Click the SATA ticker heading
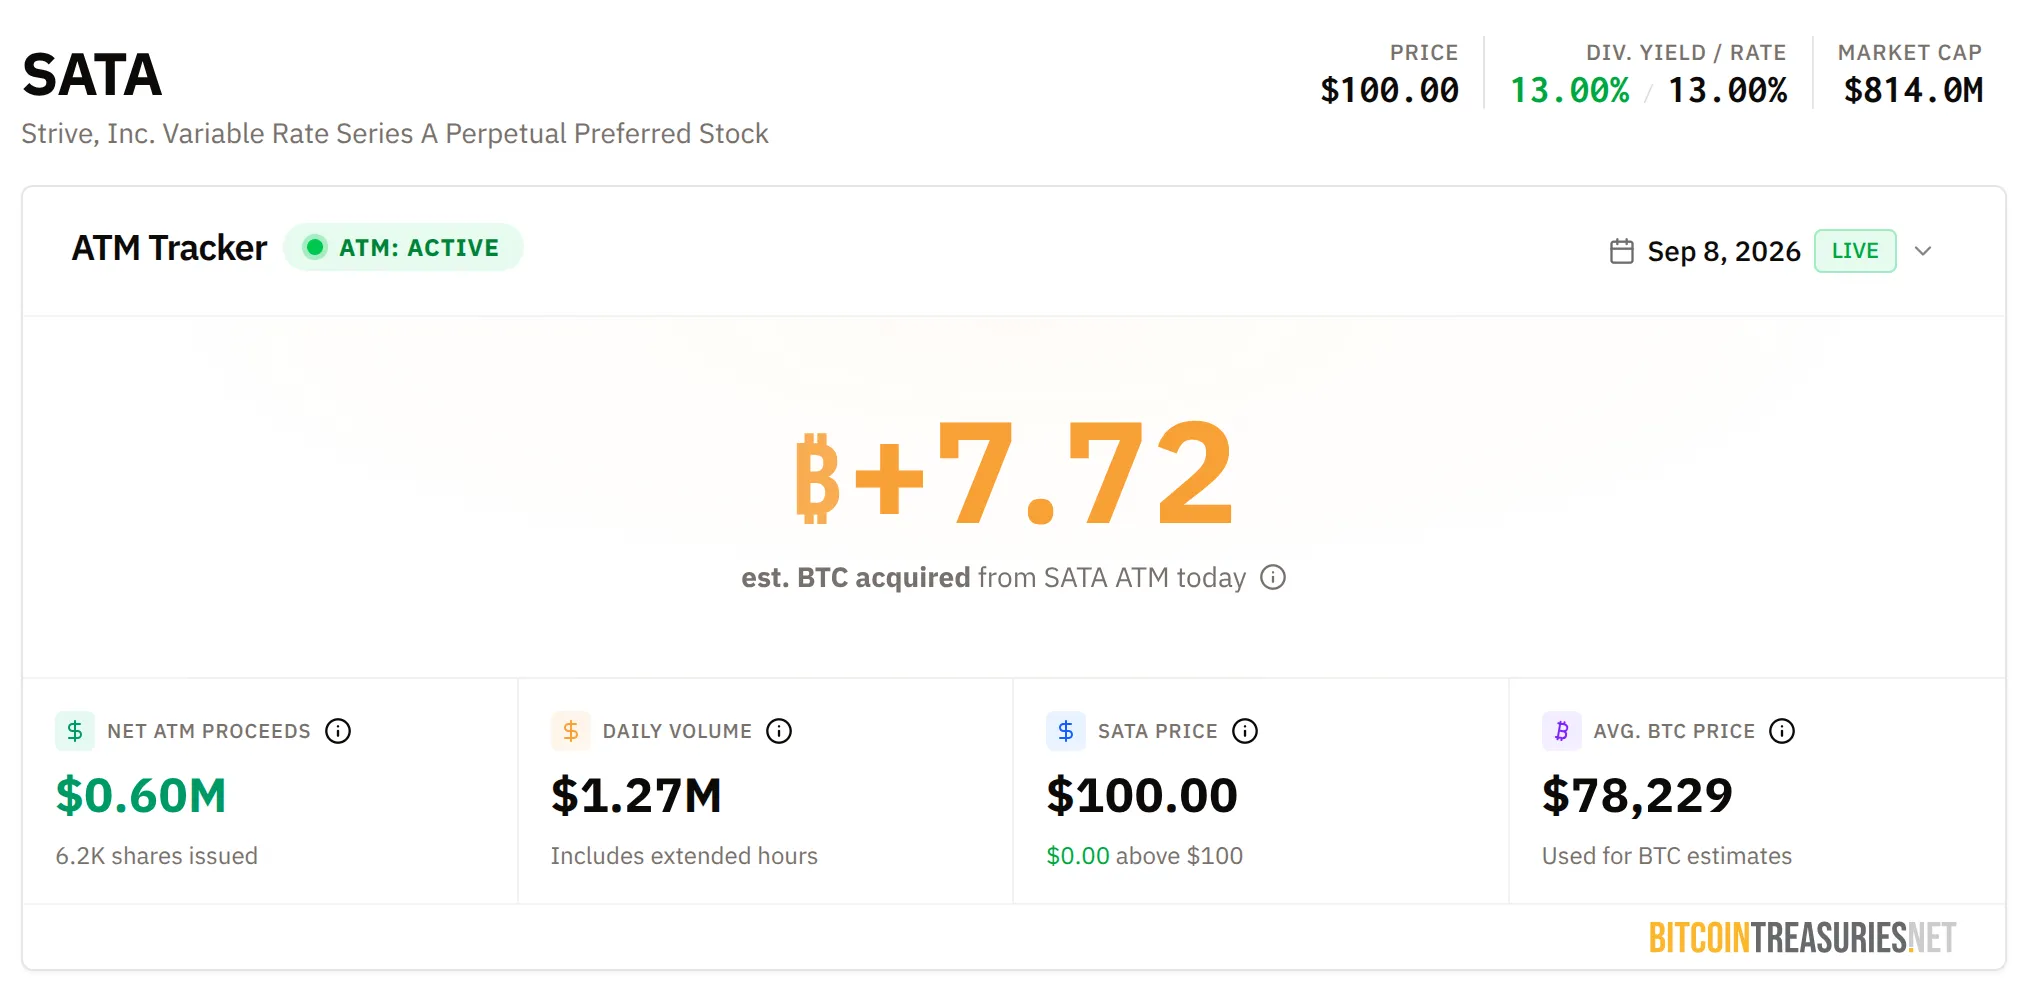Viewport: 2029px width, 997px height. coord(92,75)
